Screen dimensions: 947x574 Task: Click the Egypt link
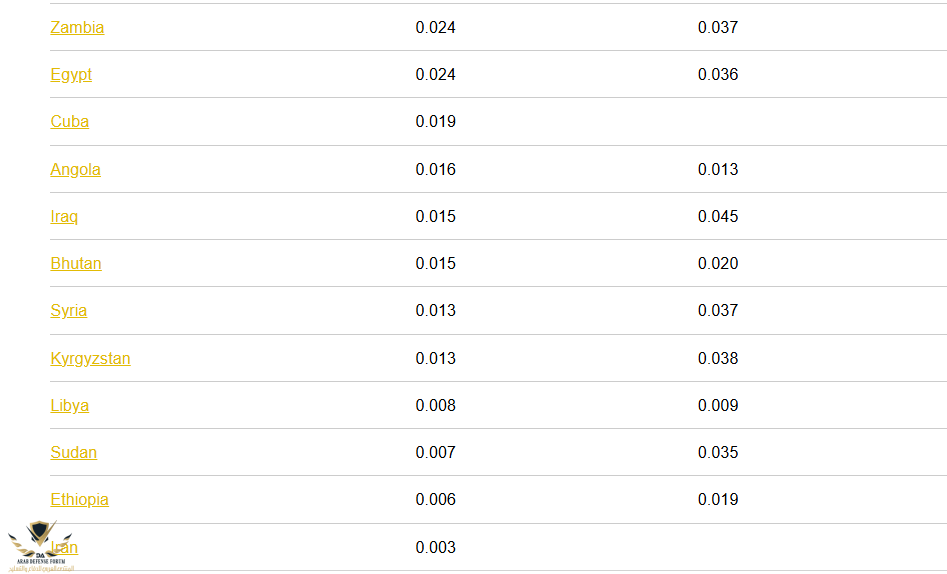(71, 75)
